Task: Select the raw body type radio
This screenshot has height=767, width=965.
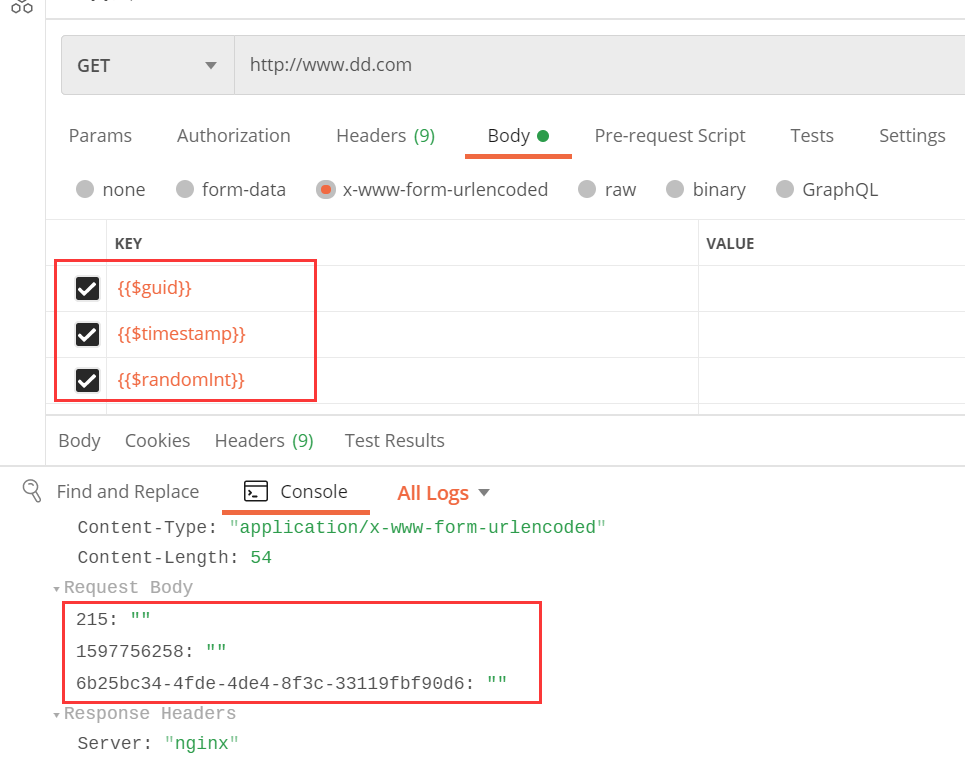Action: (x=587, y=189)
